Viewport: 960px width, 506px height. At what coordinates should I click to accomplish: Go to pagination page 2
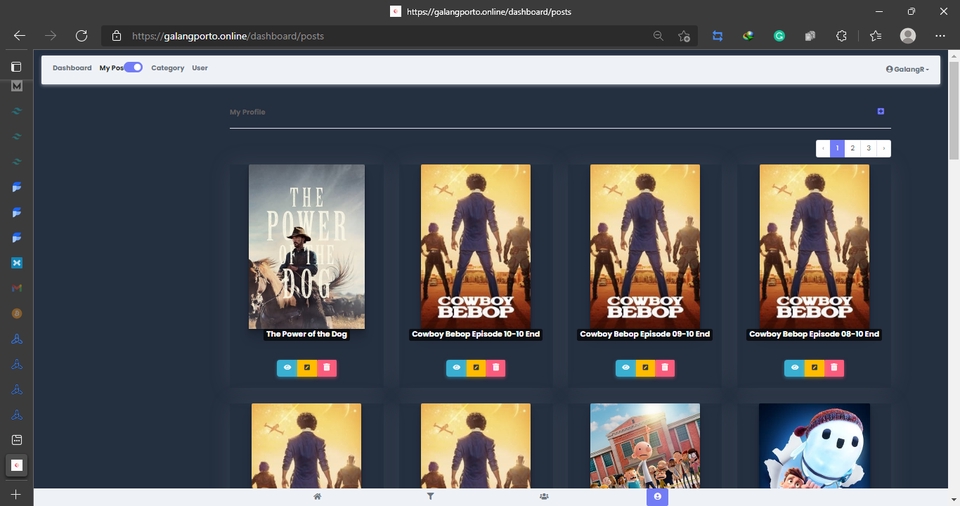(852, 148)
